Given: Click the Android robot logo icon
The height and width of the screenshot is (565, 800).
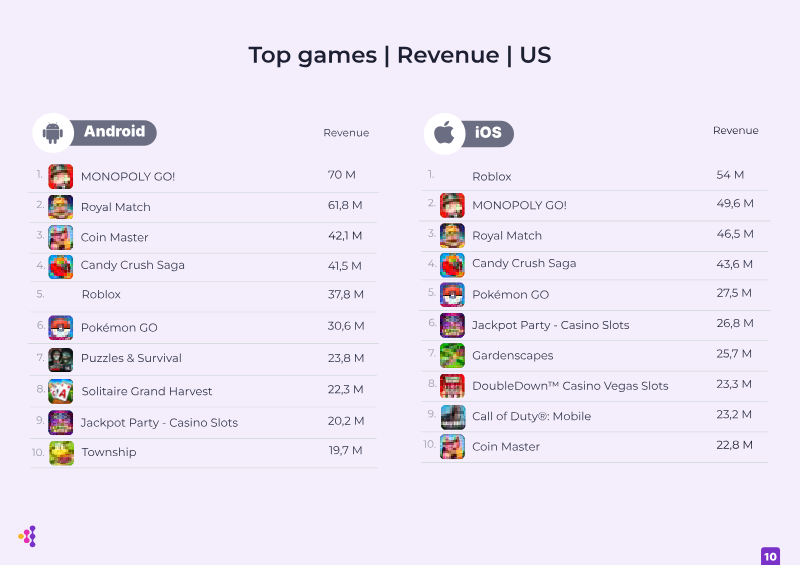Looking at the screenshot, I should (53, 133).
